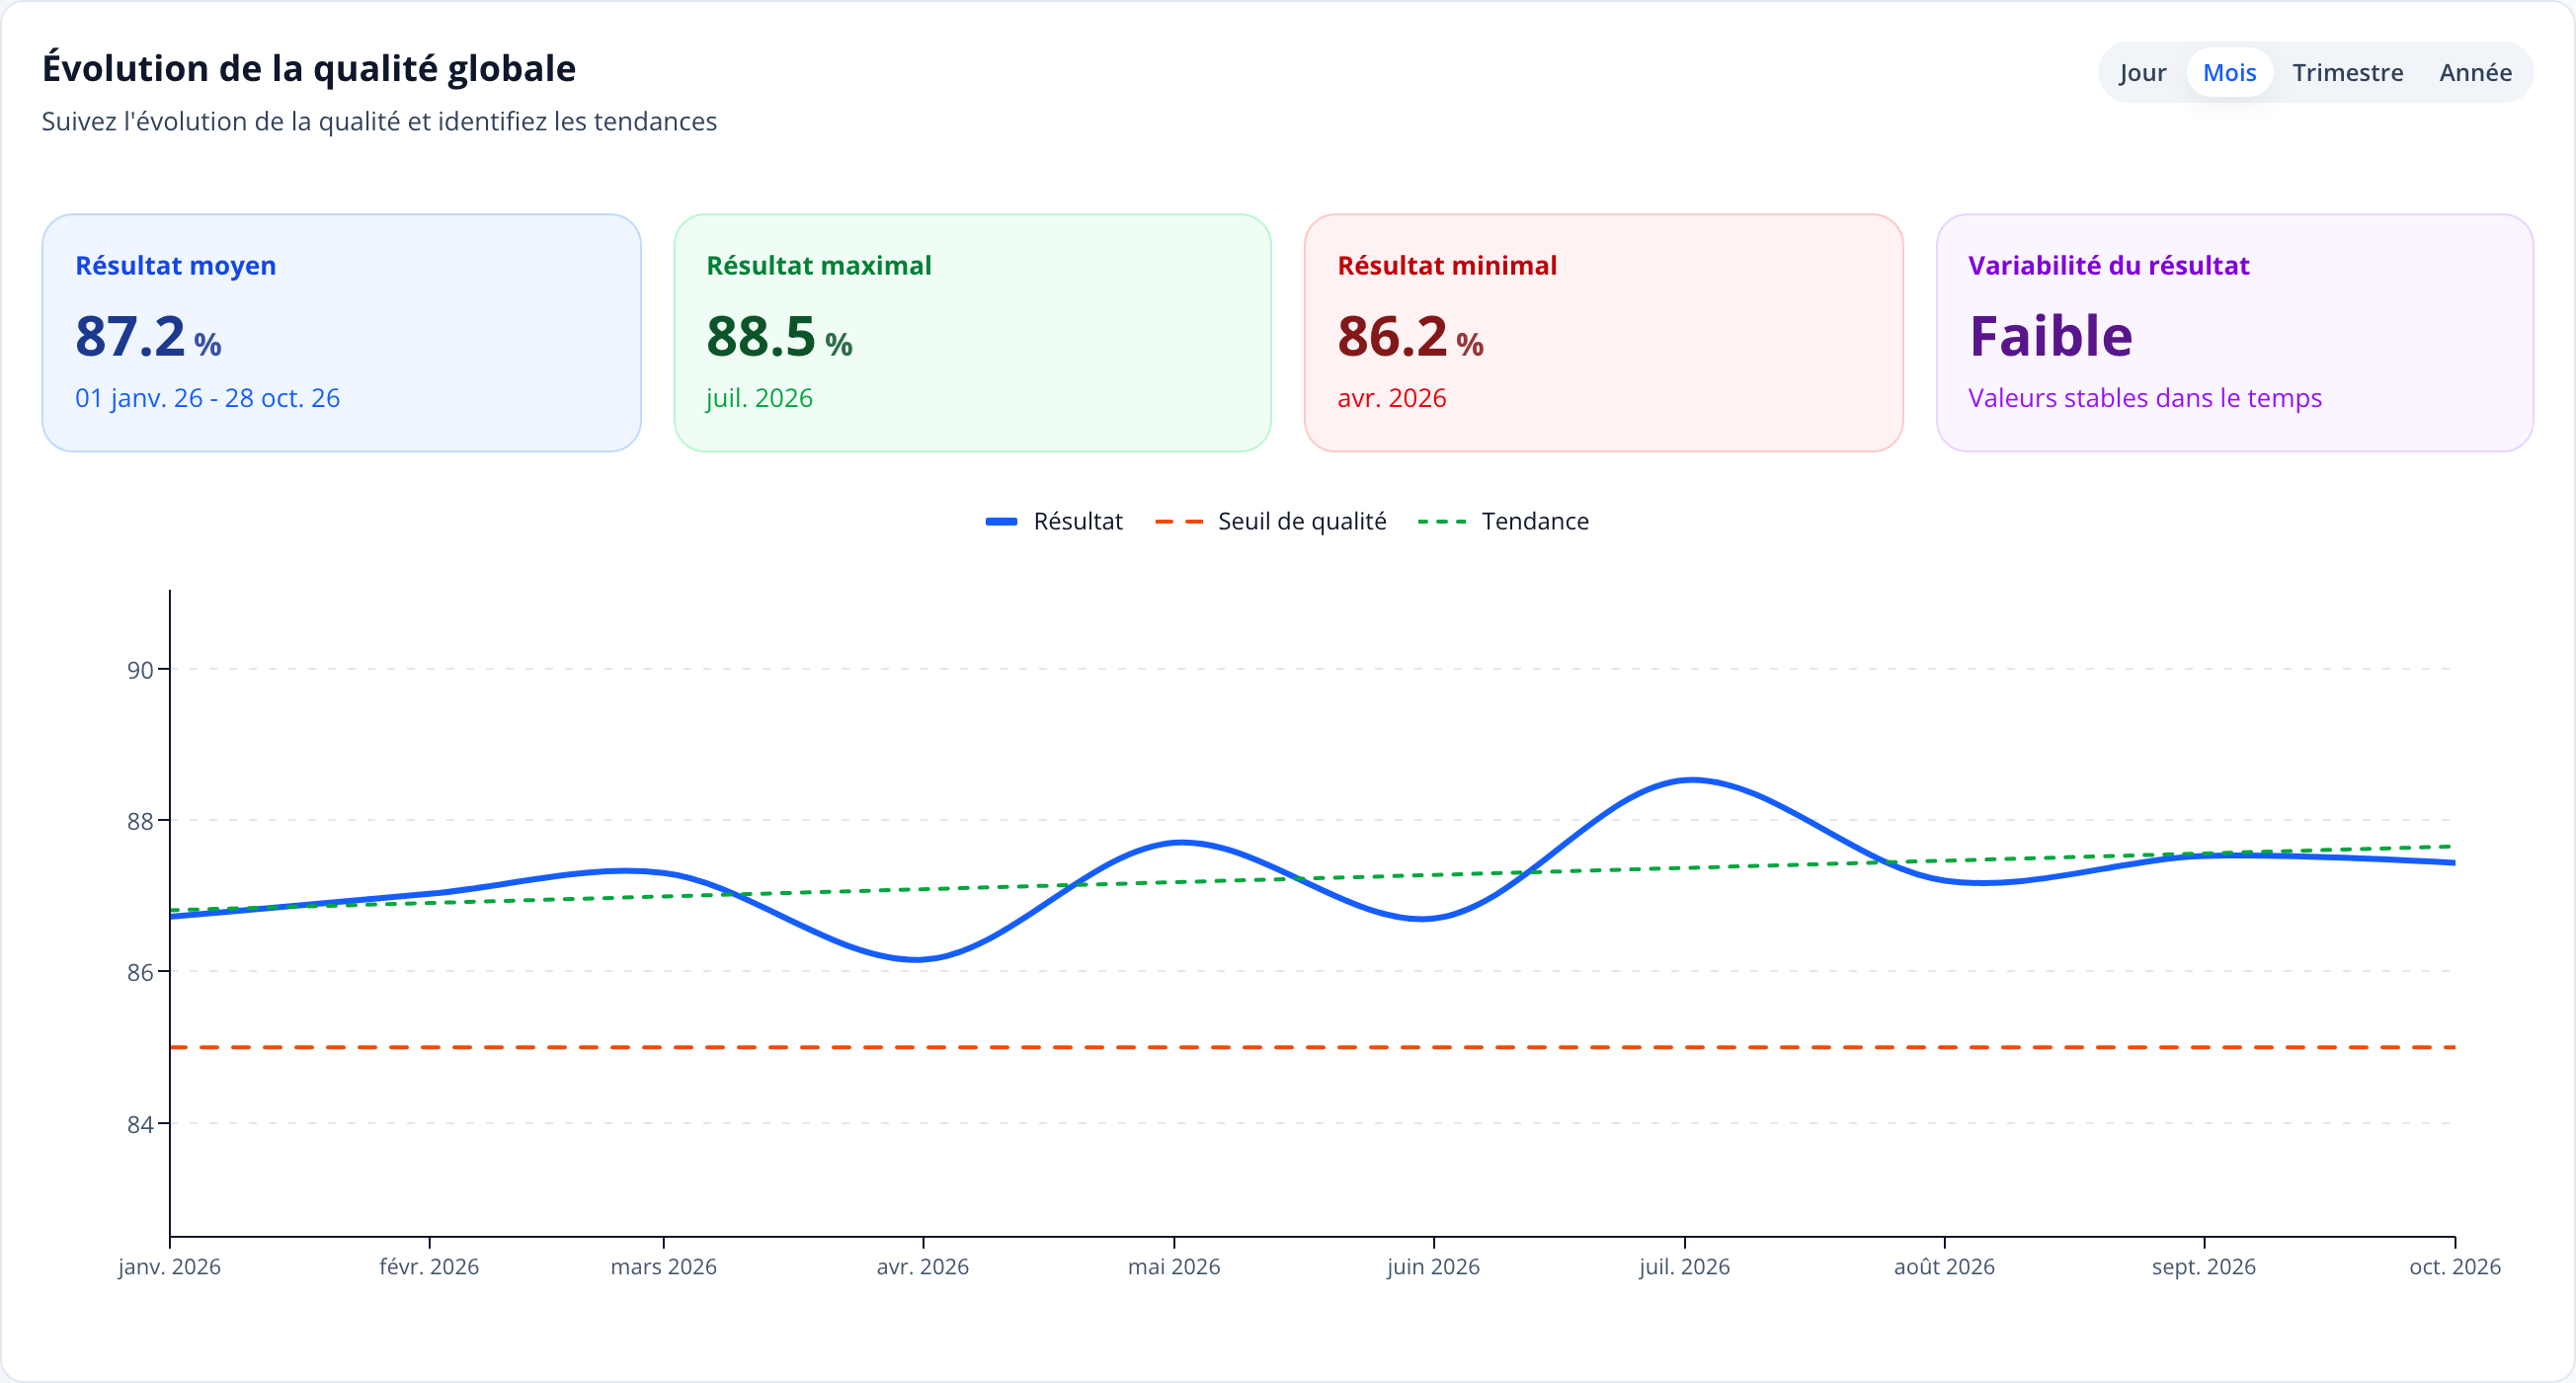Open the Variabilité du résultat card
The width and height of the screenshot is (2576, 1383).
[x=2234, y=332]
